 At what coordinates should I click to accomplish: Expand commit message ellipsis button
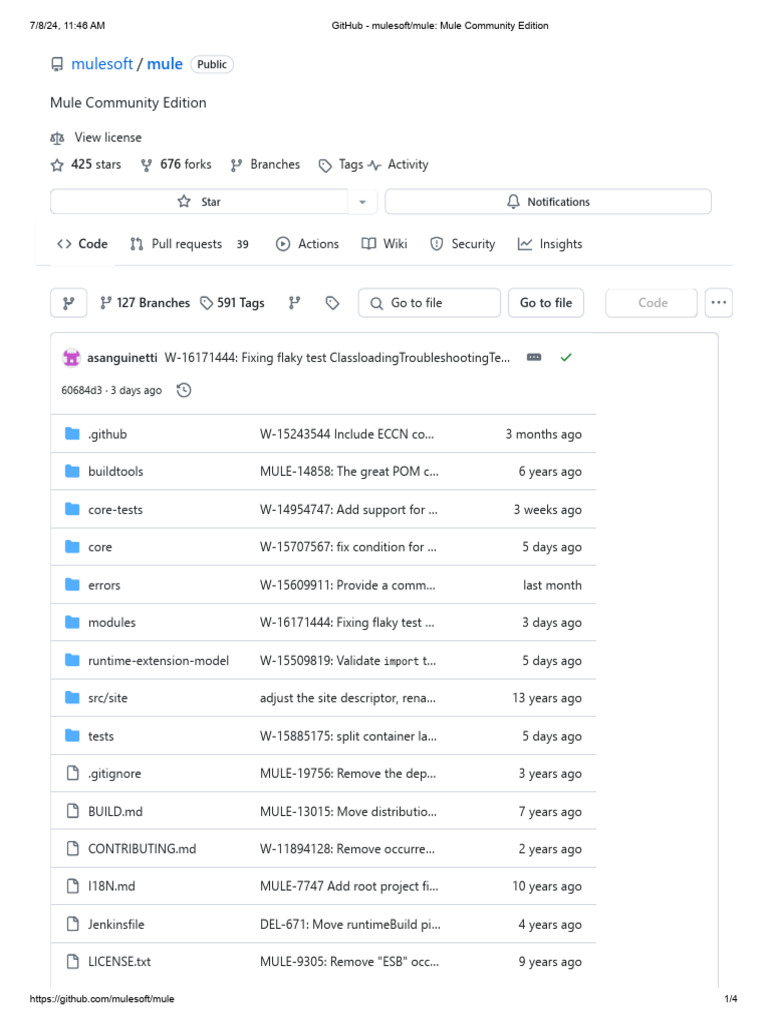tap(534, 357)
